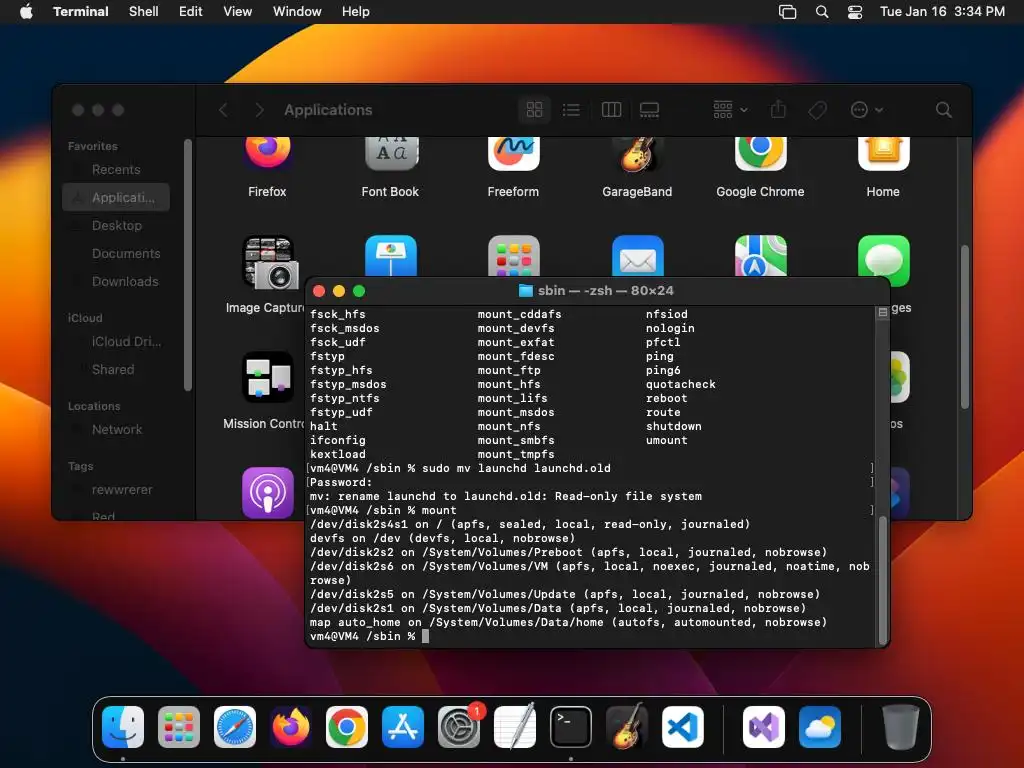Viewport: 1024px width, 768px height.
Task: Open the Finder group-by dropdown
Action: [730, 110]
